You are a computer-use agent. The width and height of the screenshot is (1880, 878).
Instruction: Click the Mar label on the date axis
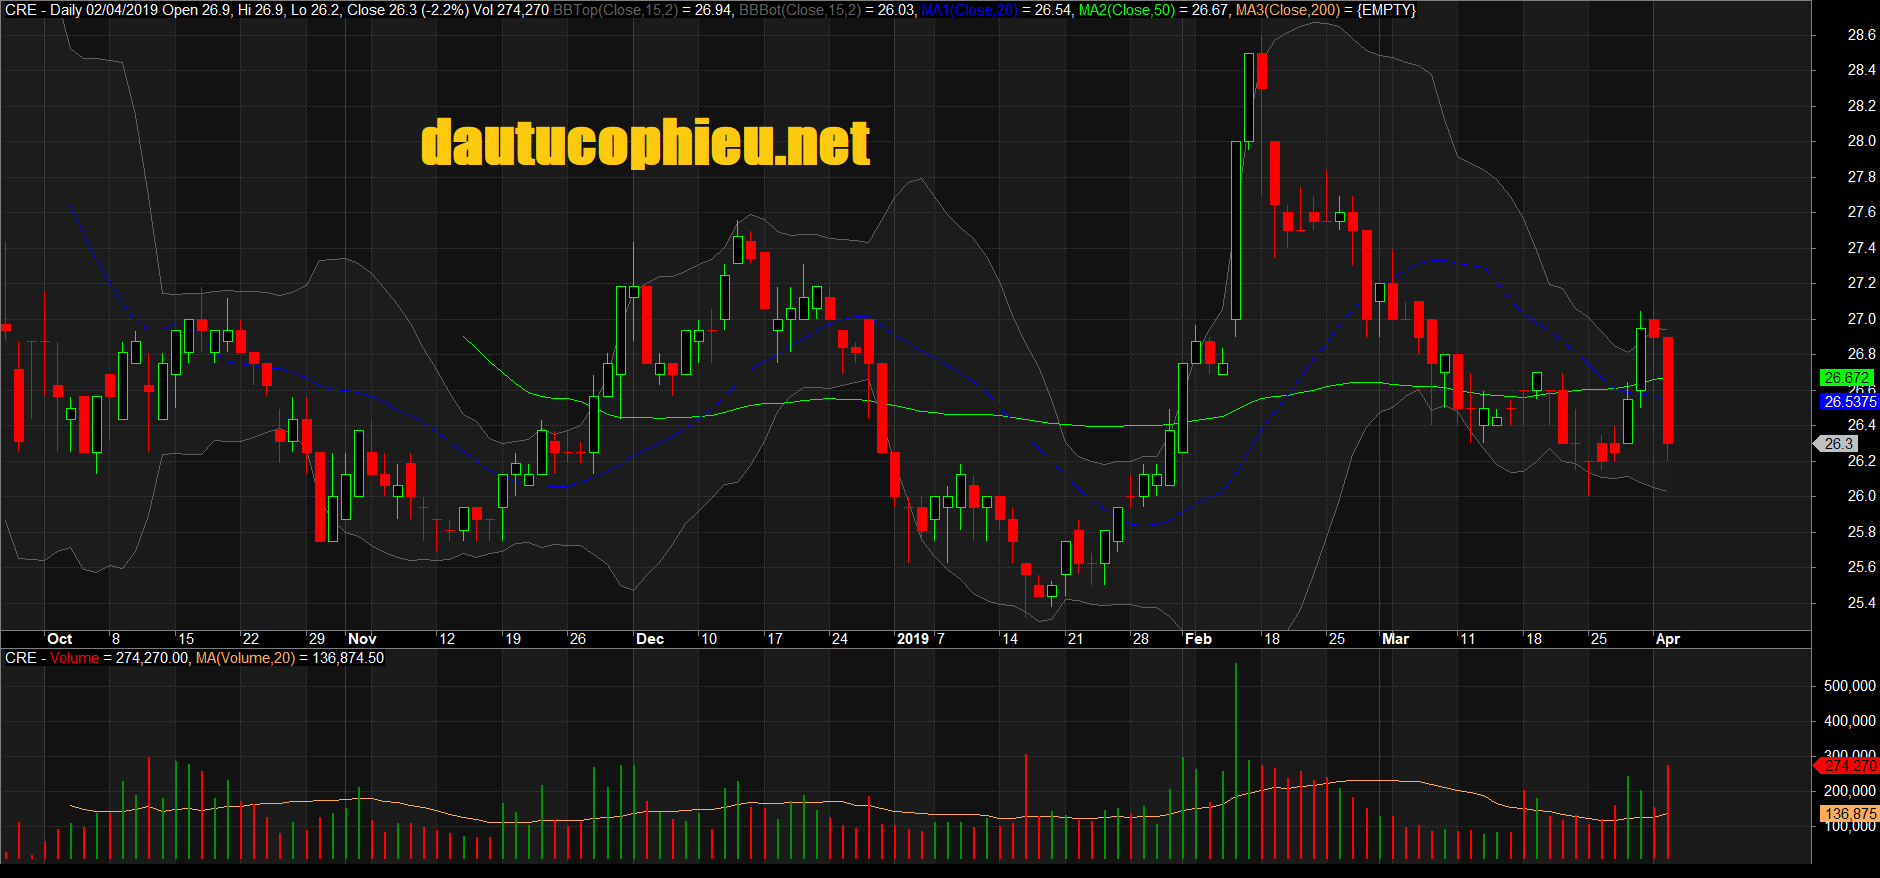(1395, 639)
